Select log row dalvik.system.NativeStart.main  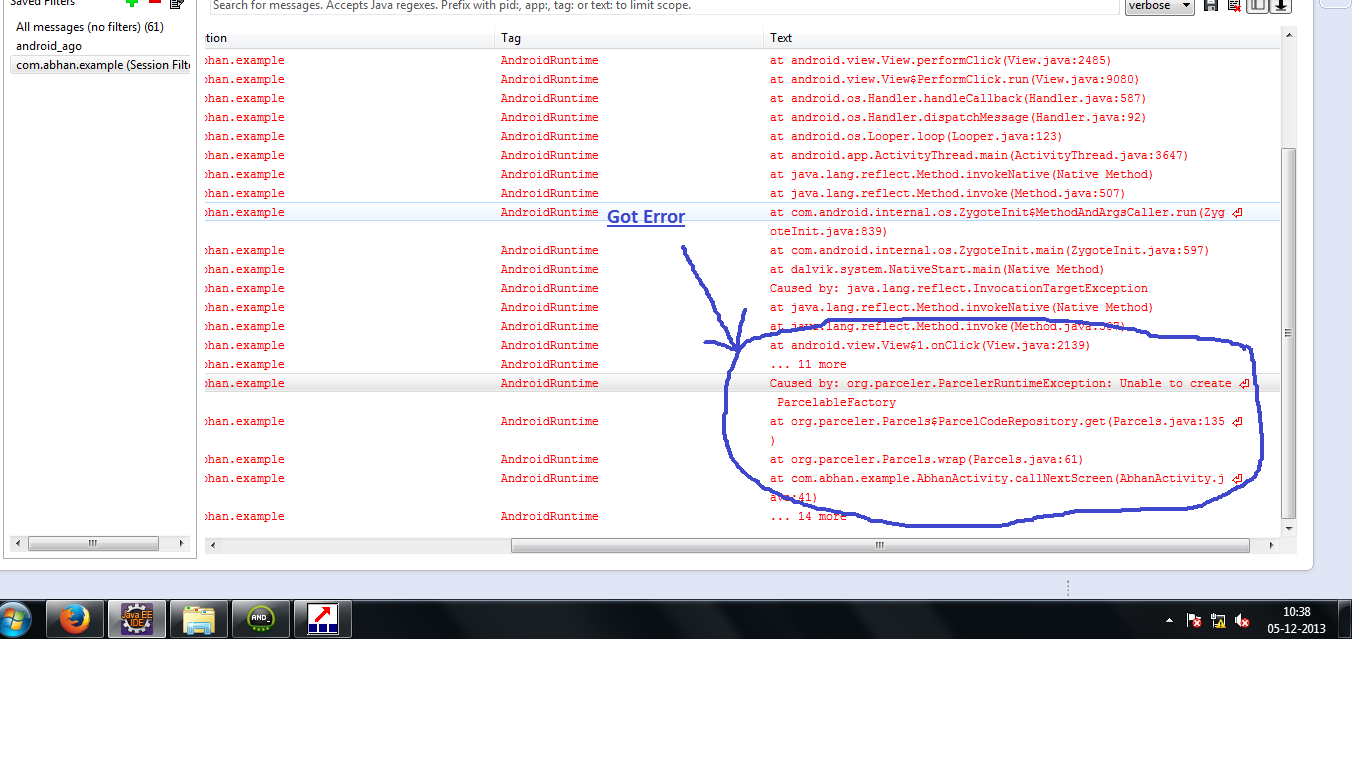click(x=742, y=269)
